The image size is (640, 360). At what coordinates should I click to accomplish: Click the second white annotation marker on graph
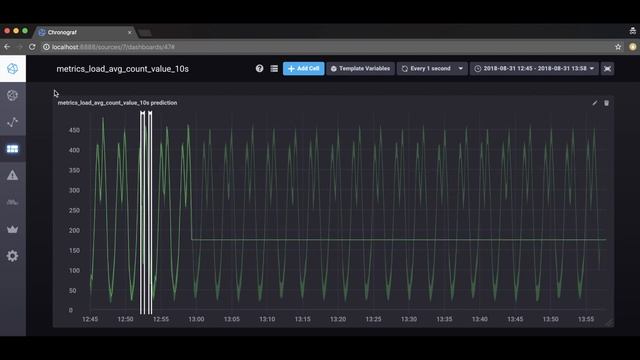point(150,212)
